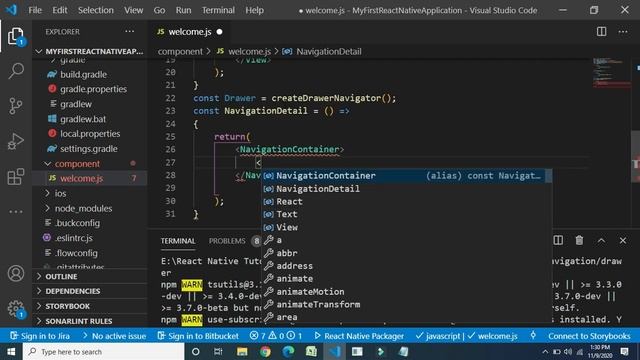The width and height of the screenshot is (640, 360).
Task: Launch Google Chrome from taskbar
Action: (x=265, y=351)
